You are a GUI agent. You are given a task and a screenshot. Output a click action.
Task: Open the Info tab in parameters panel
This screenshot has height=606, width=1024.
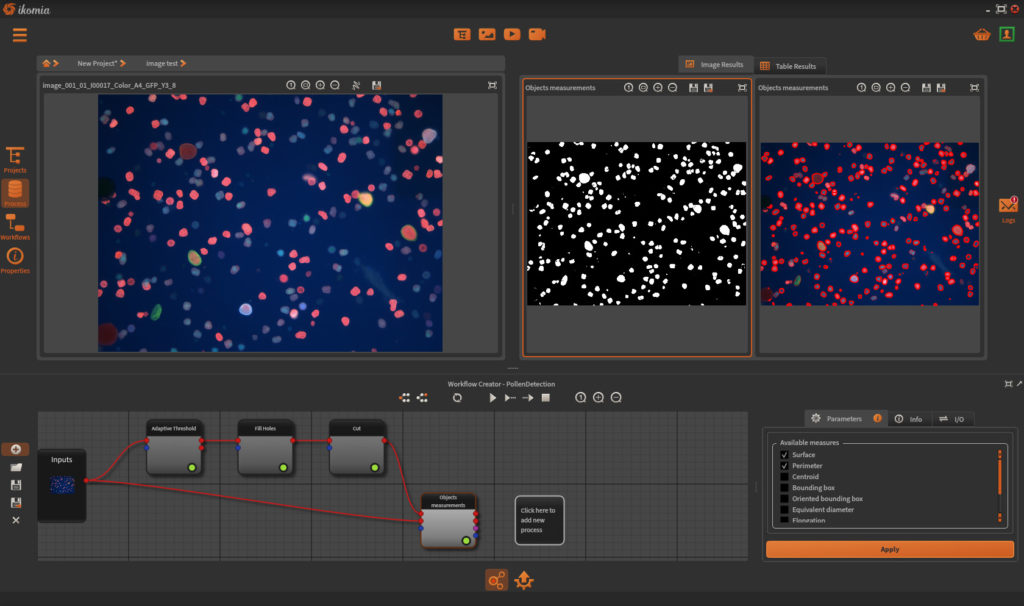[x=909, y=419]
